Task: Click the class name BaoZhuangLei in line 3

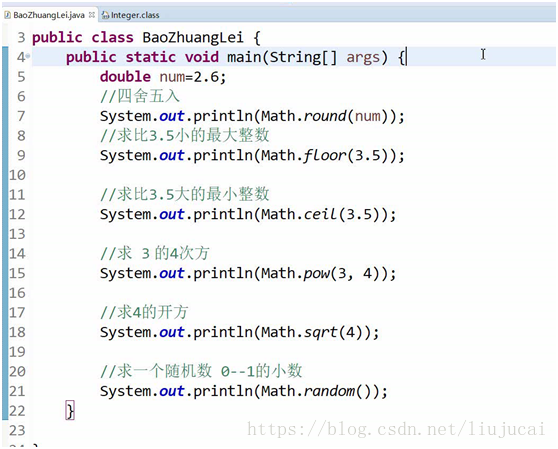Action: tap(193, 38)
